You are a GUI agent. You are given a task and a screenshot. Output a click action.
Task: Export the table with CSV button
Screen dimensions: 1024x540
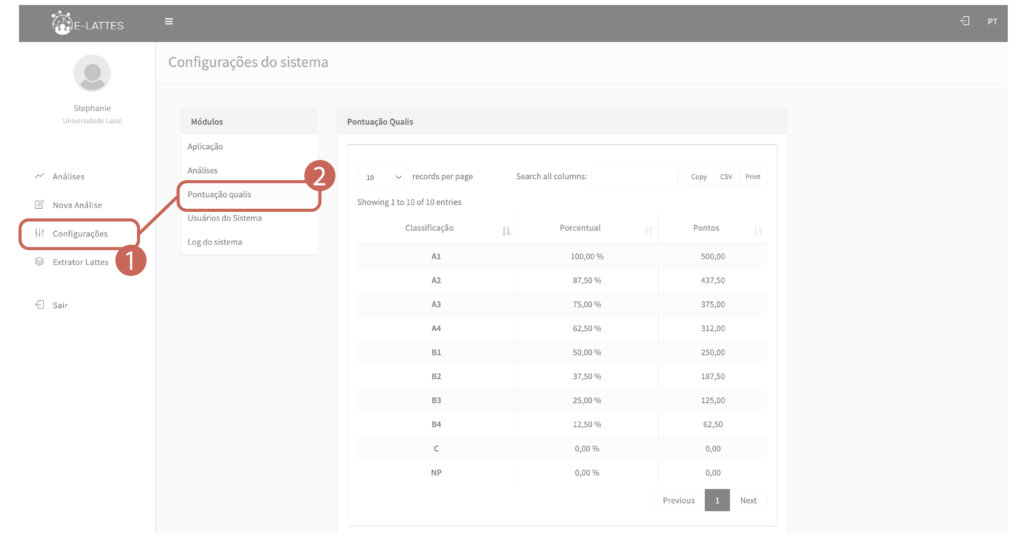(x=726, y=177)
